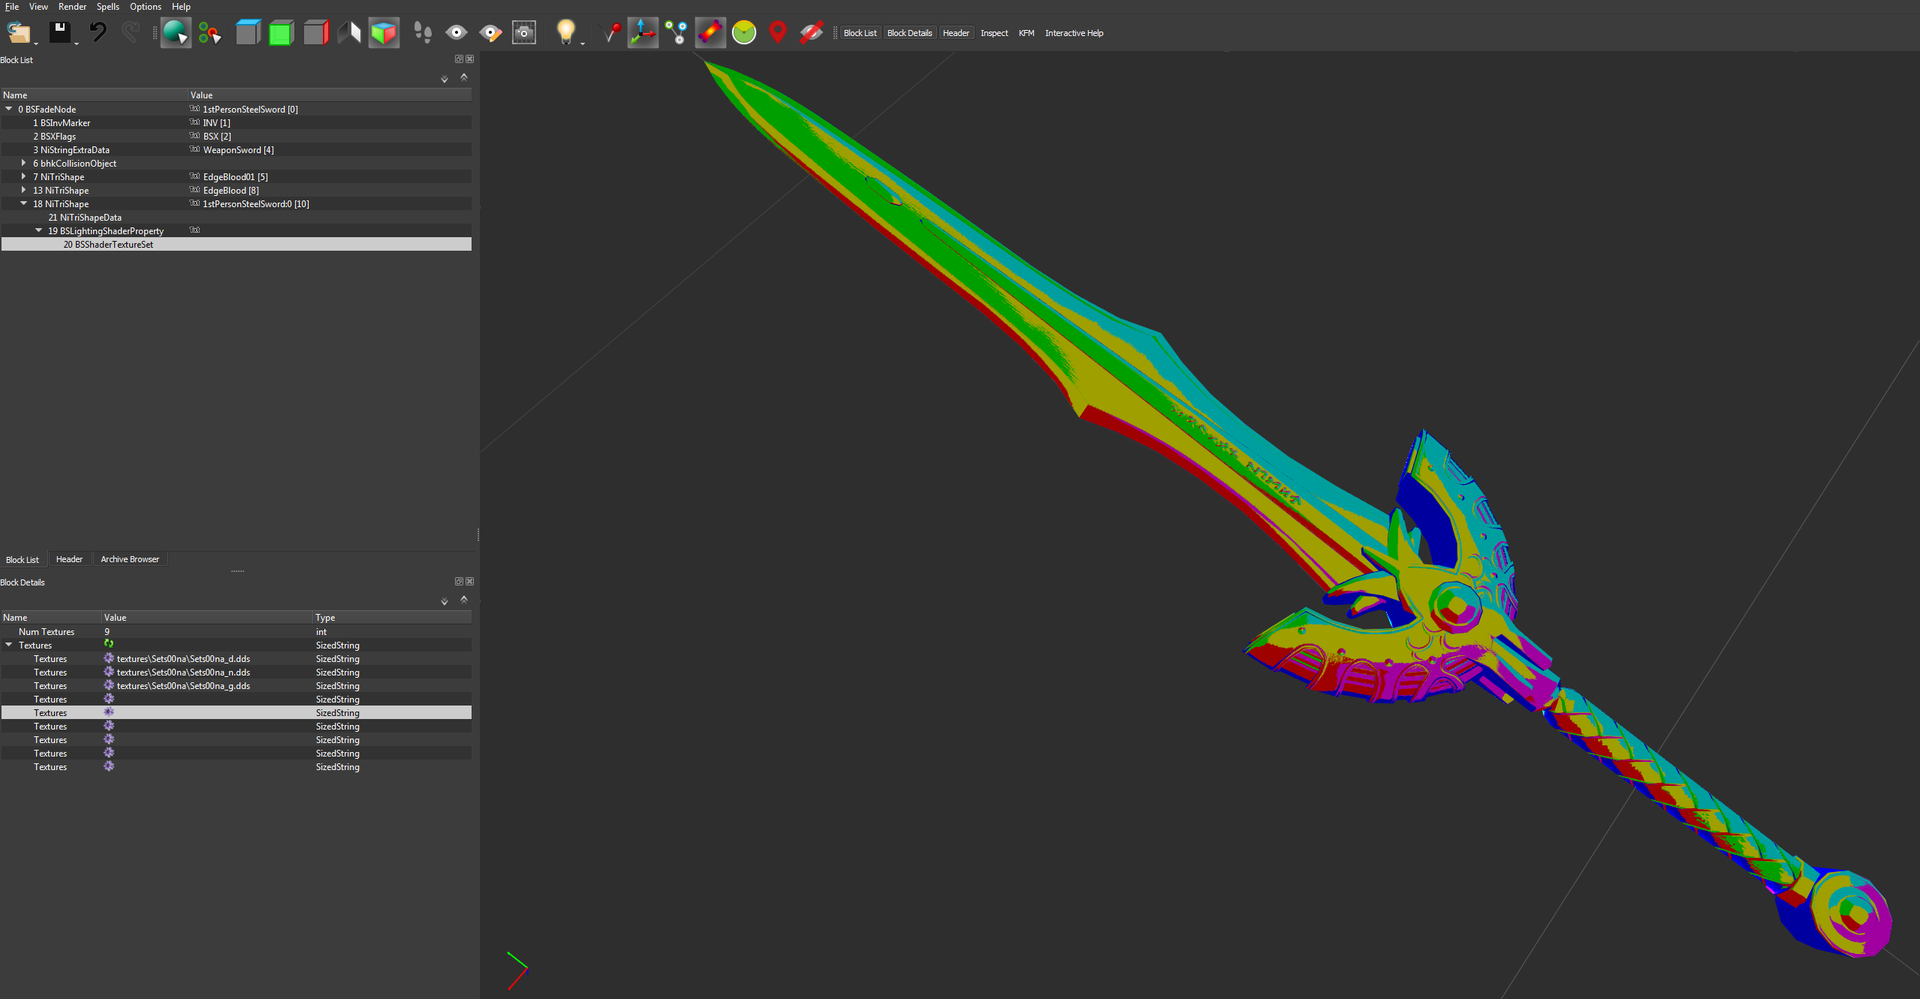Float the Block Details panel
1920x999 pixels.
click(x=459, y=581)
